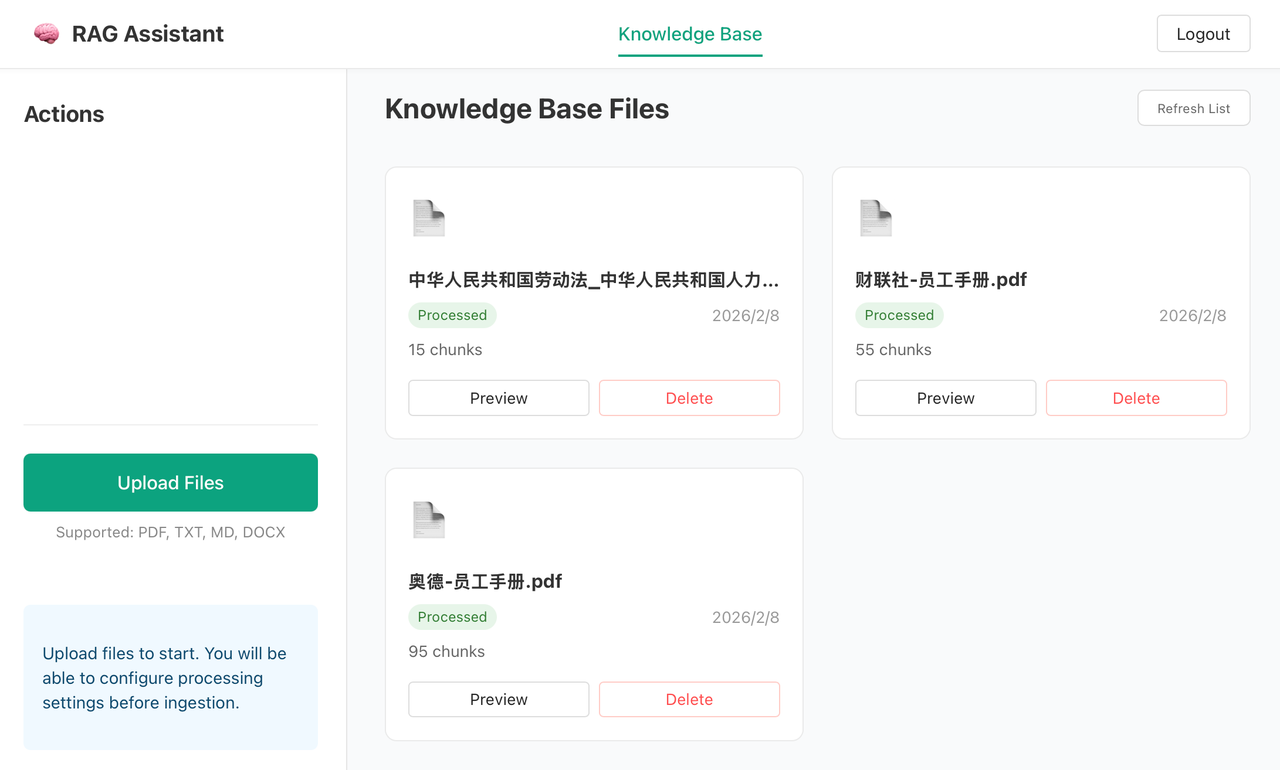Click the 2026/2/8 date on the 奥德 card
1280x770 pixels.
745,617
